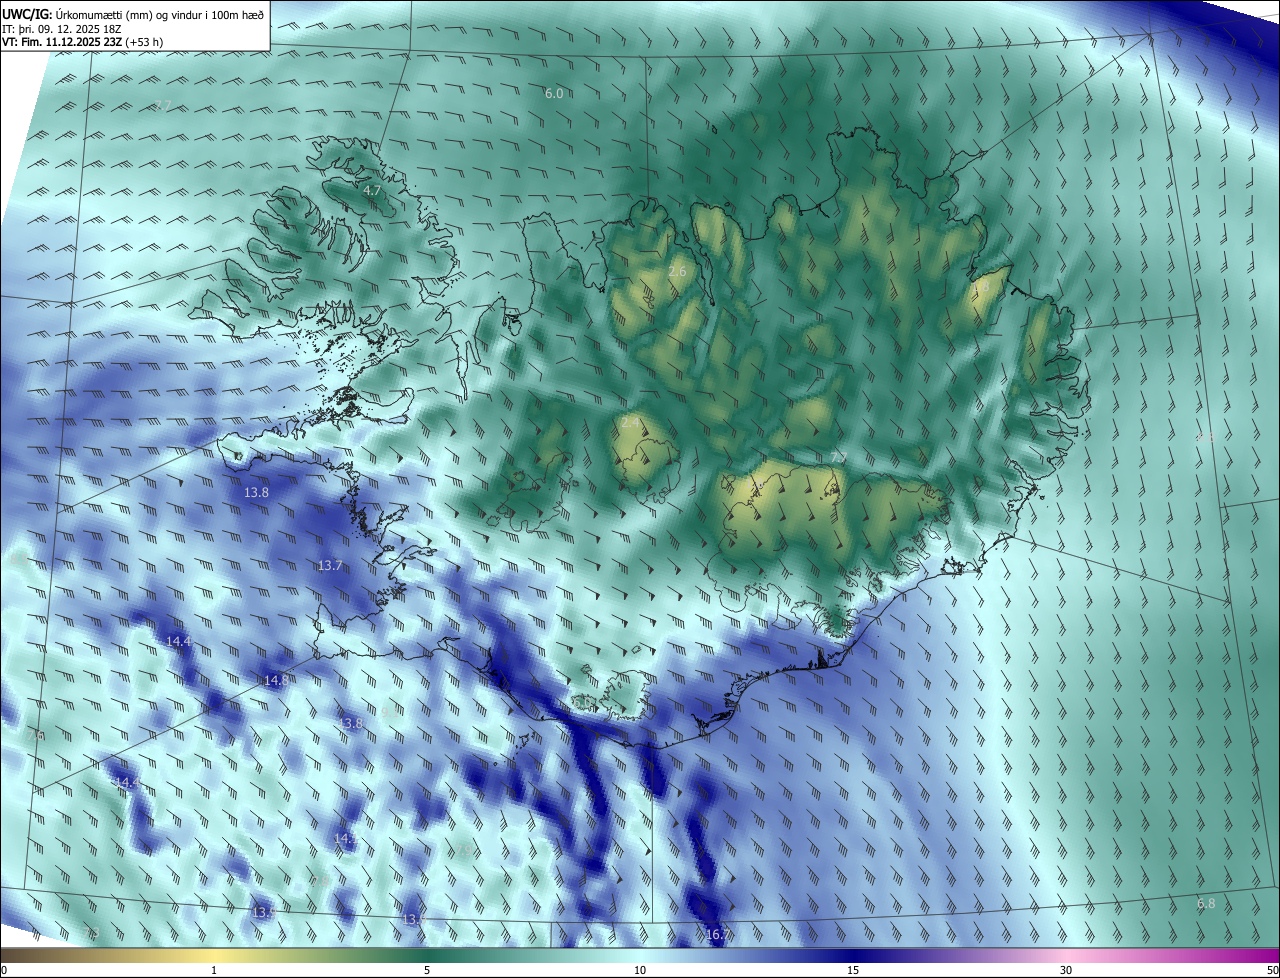
Task: Click the 16.7 value label on the map
Action: coord(718,935)
